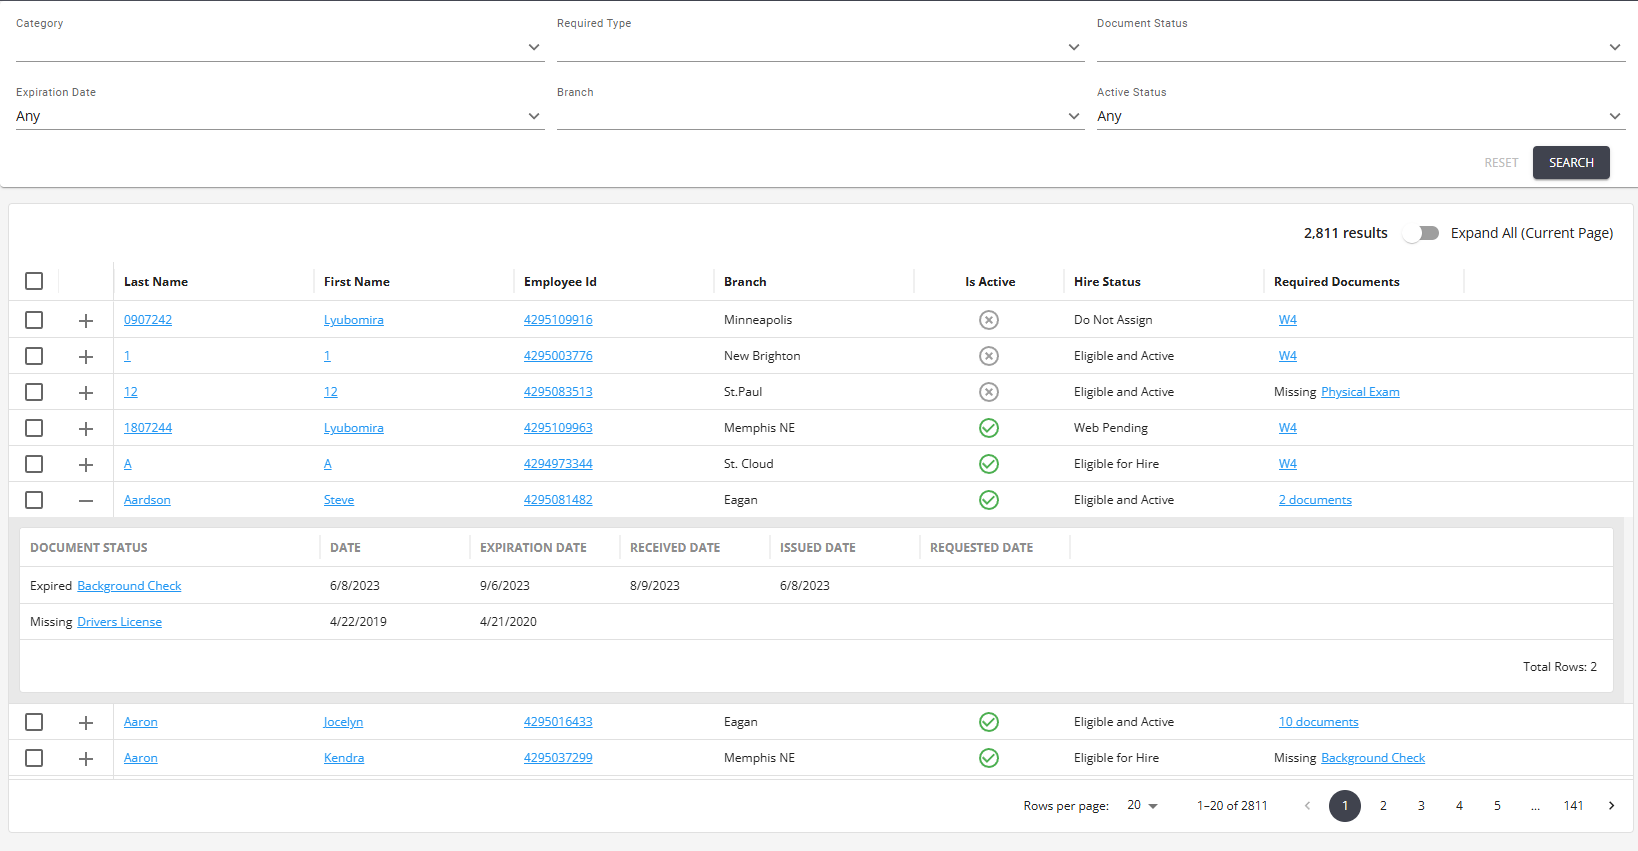Click the EXPIRATION DATE column header
Screen dimensions: 1638x851
tap(533, 548)
